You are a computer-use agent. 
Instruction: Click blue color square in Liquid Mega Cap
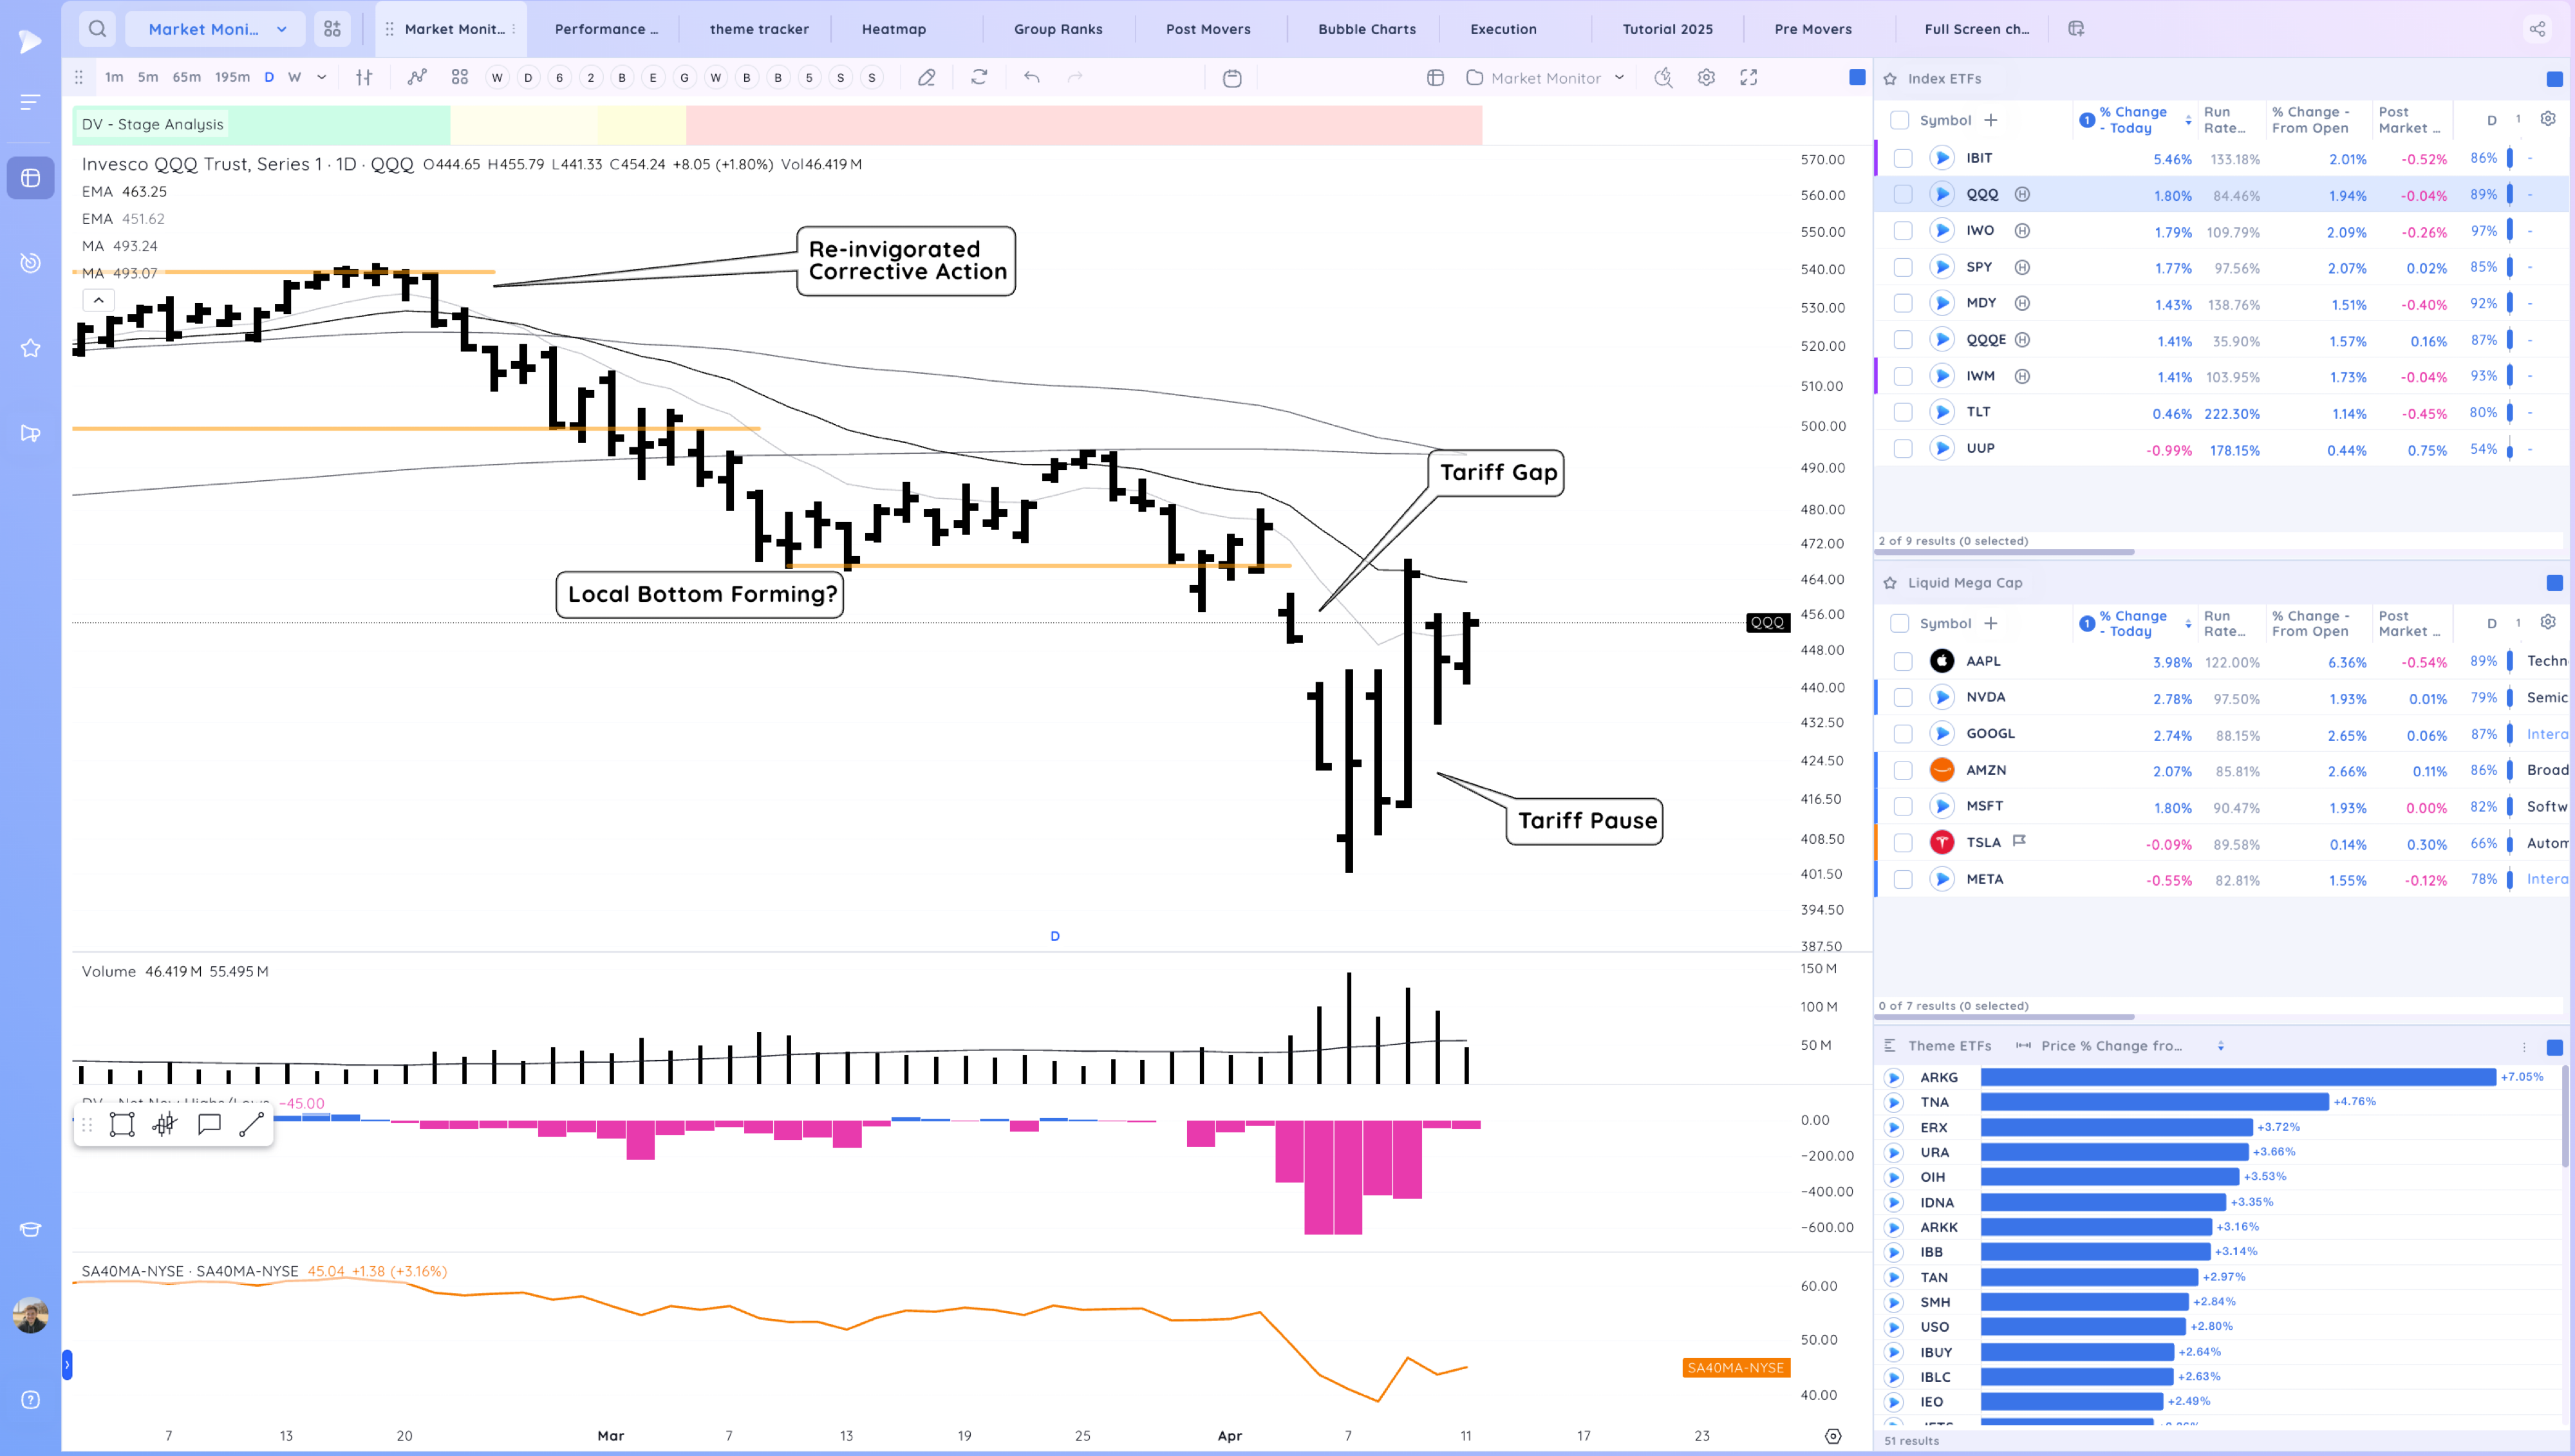coord(2554,582)
